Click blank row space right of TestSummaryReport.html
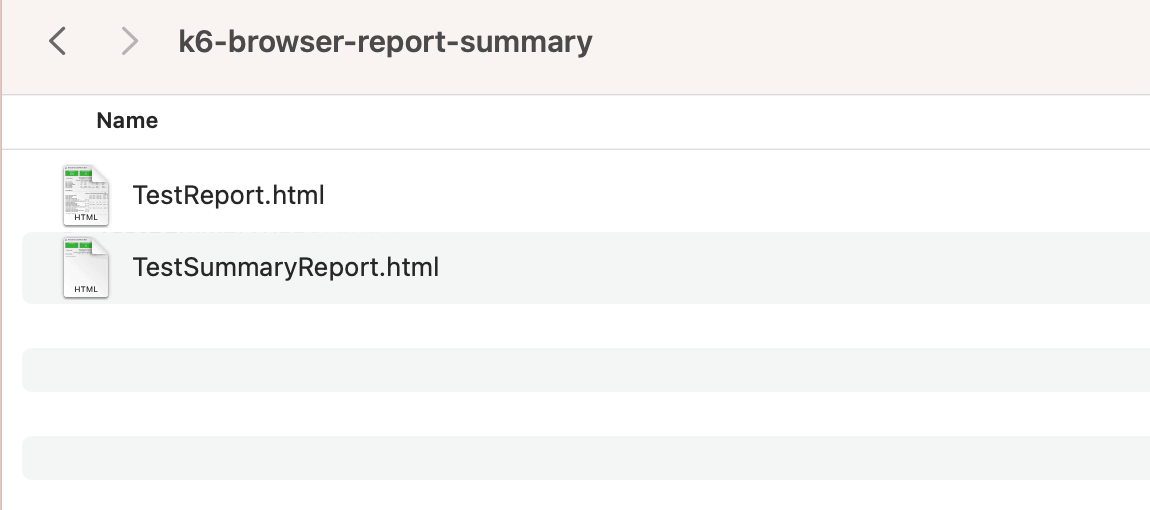The height and width of the screenshot is (510, 1150). click(x=750, y=268)
